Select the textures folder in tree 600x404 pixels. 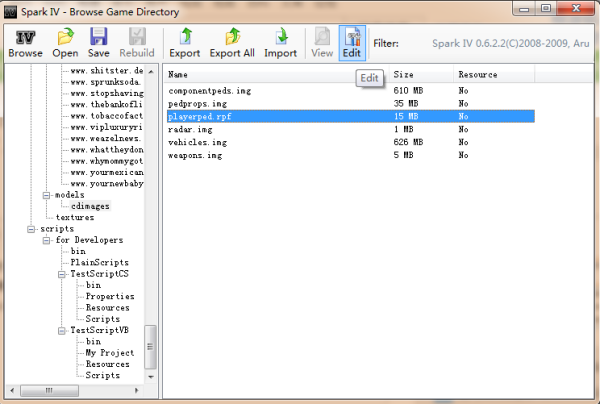[75, 217]
